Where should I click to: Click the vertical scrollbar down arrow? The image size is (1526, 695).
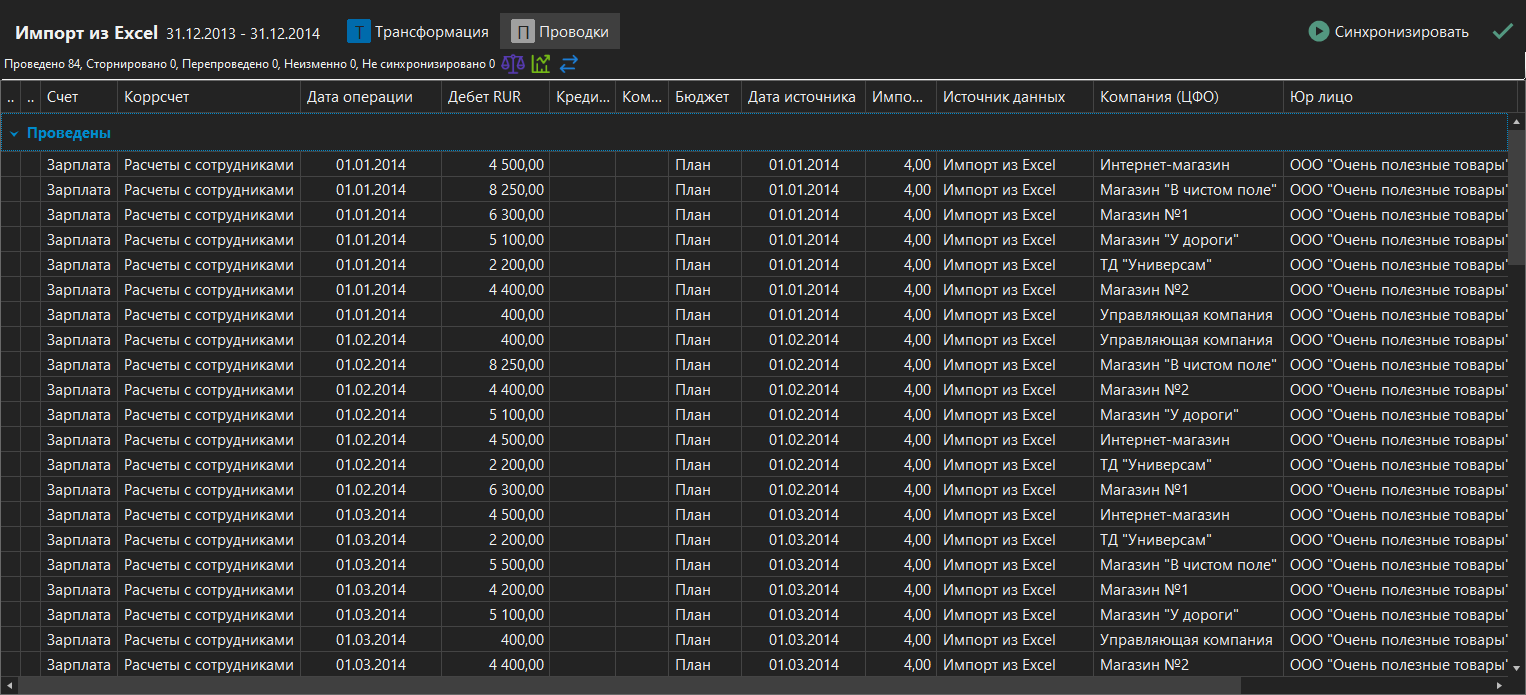pyautogui.click(x=1517, y=667)
